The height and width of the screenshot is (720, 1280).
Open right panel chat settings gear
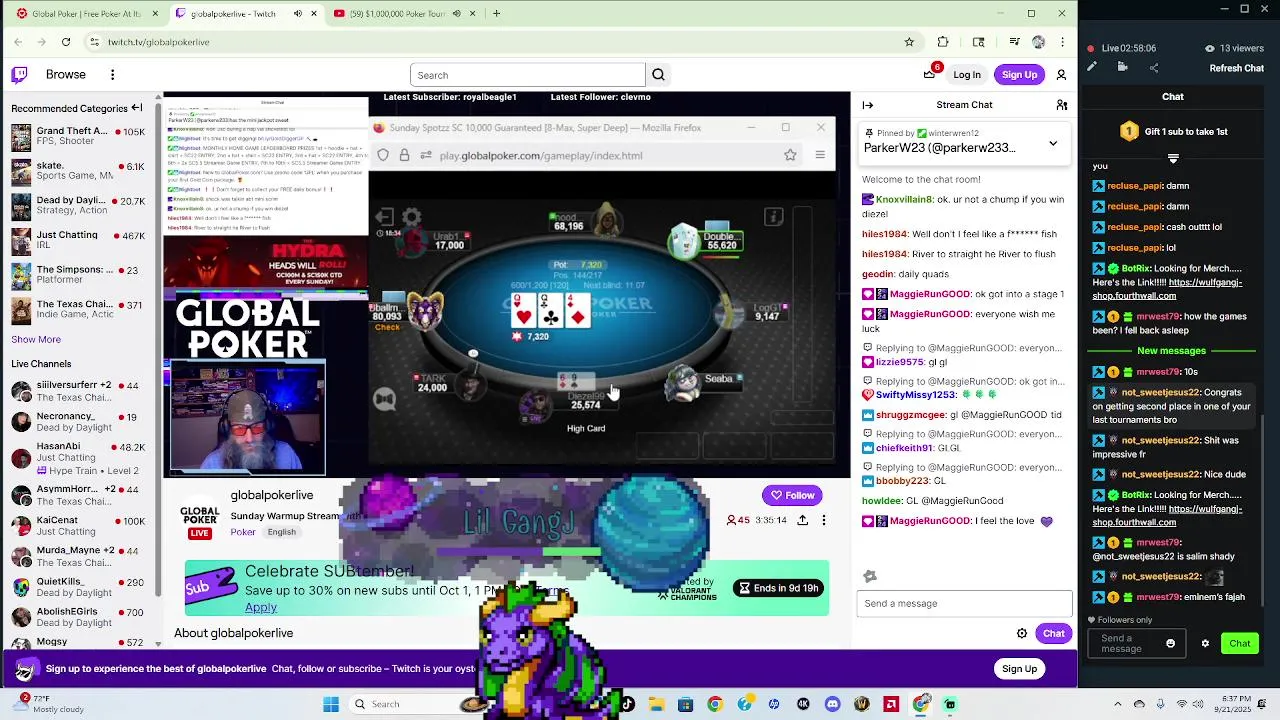tap(1205, 644)
